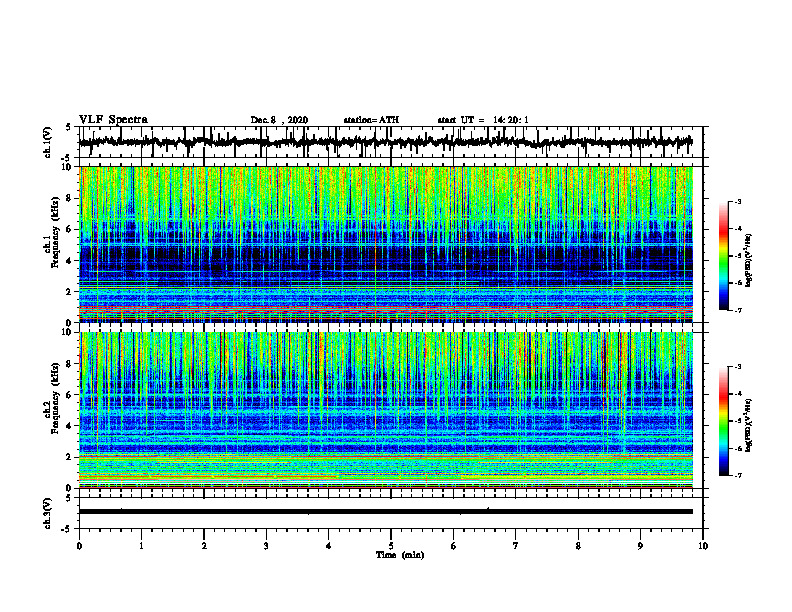792x612 pixels.
Task: Click time axis tick label "4"
Action: coord(329,546)
